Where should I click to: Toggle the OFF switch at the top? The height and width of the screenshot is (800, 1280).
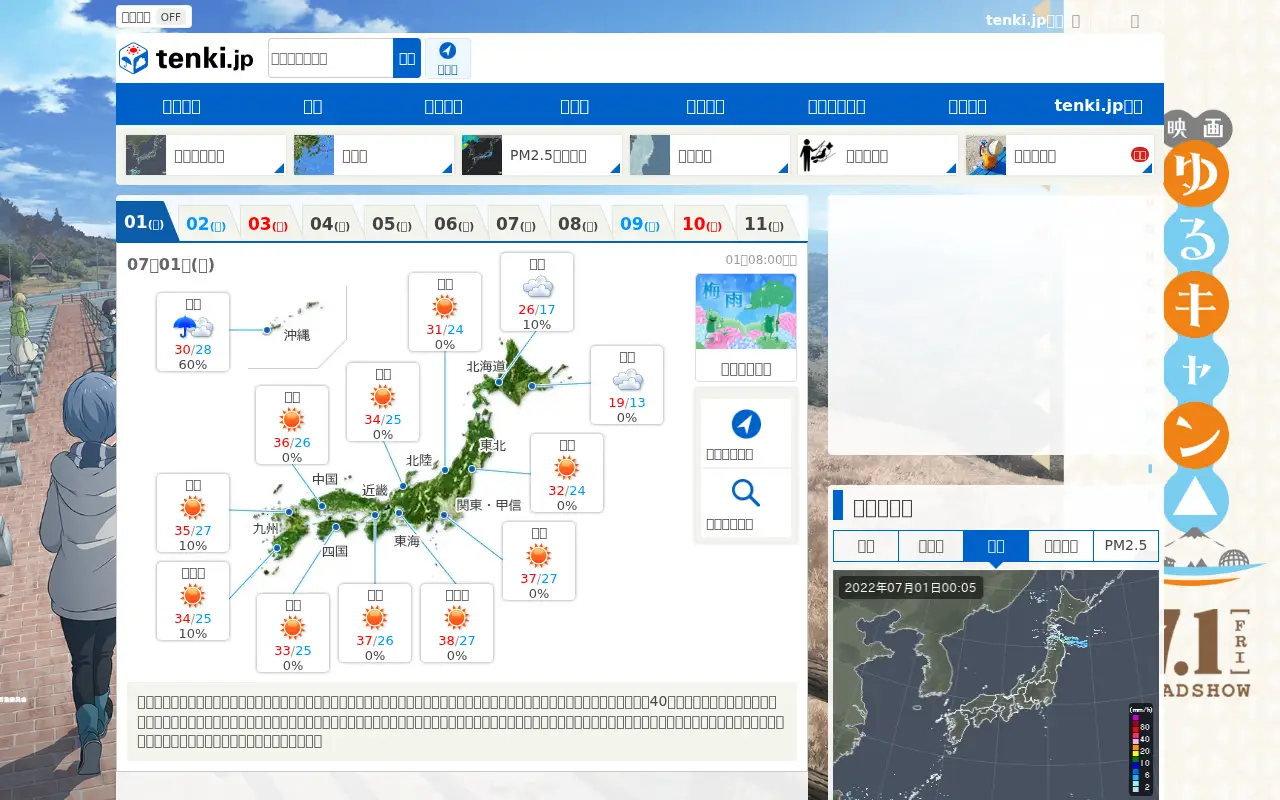click(x=171, y=17)
